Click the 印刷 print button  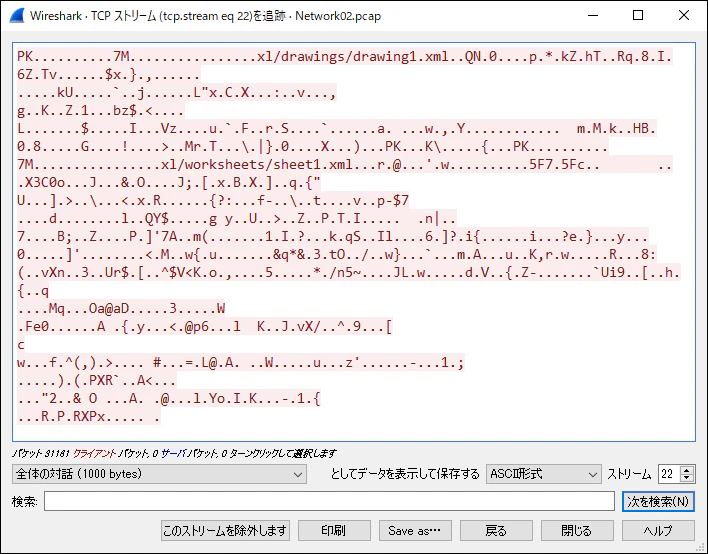coord(334,531)
